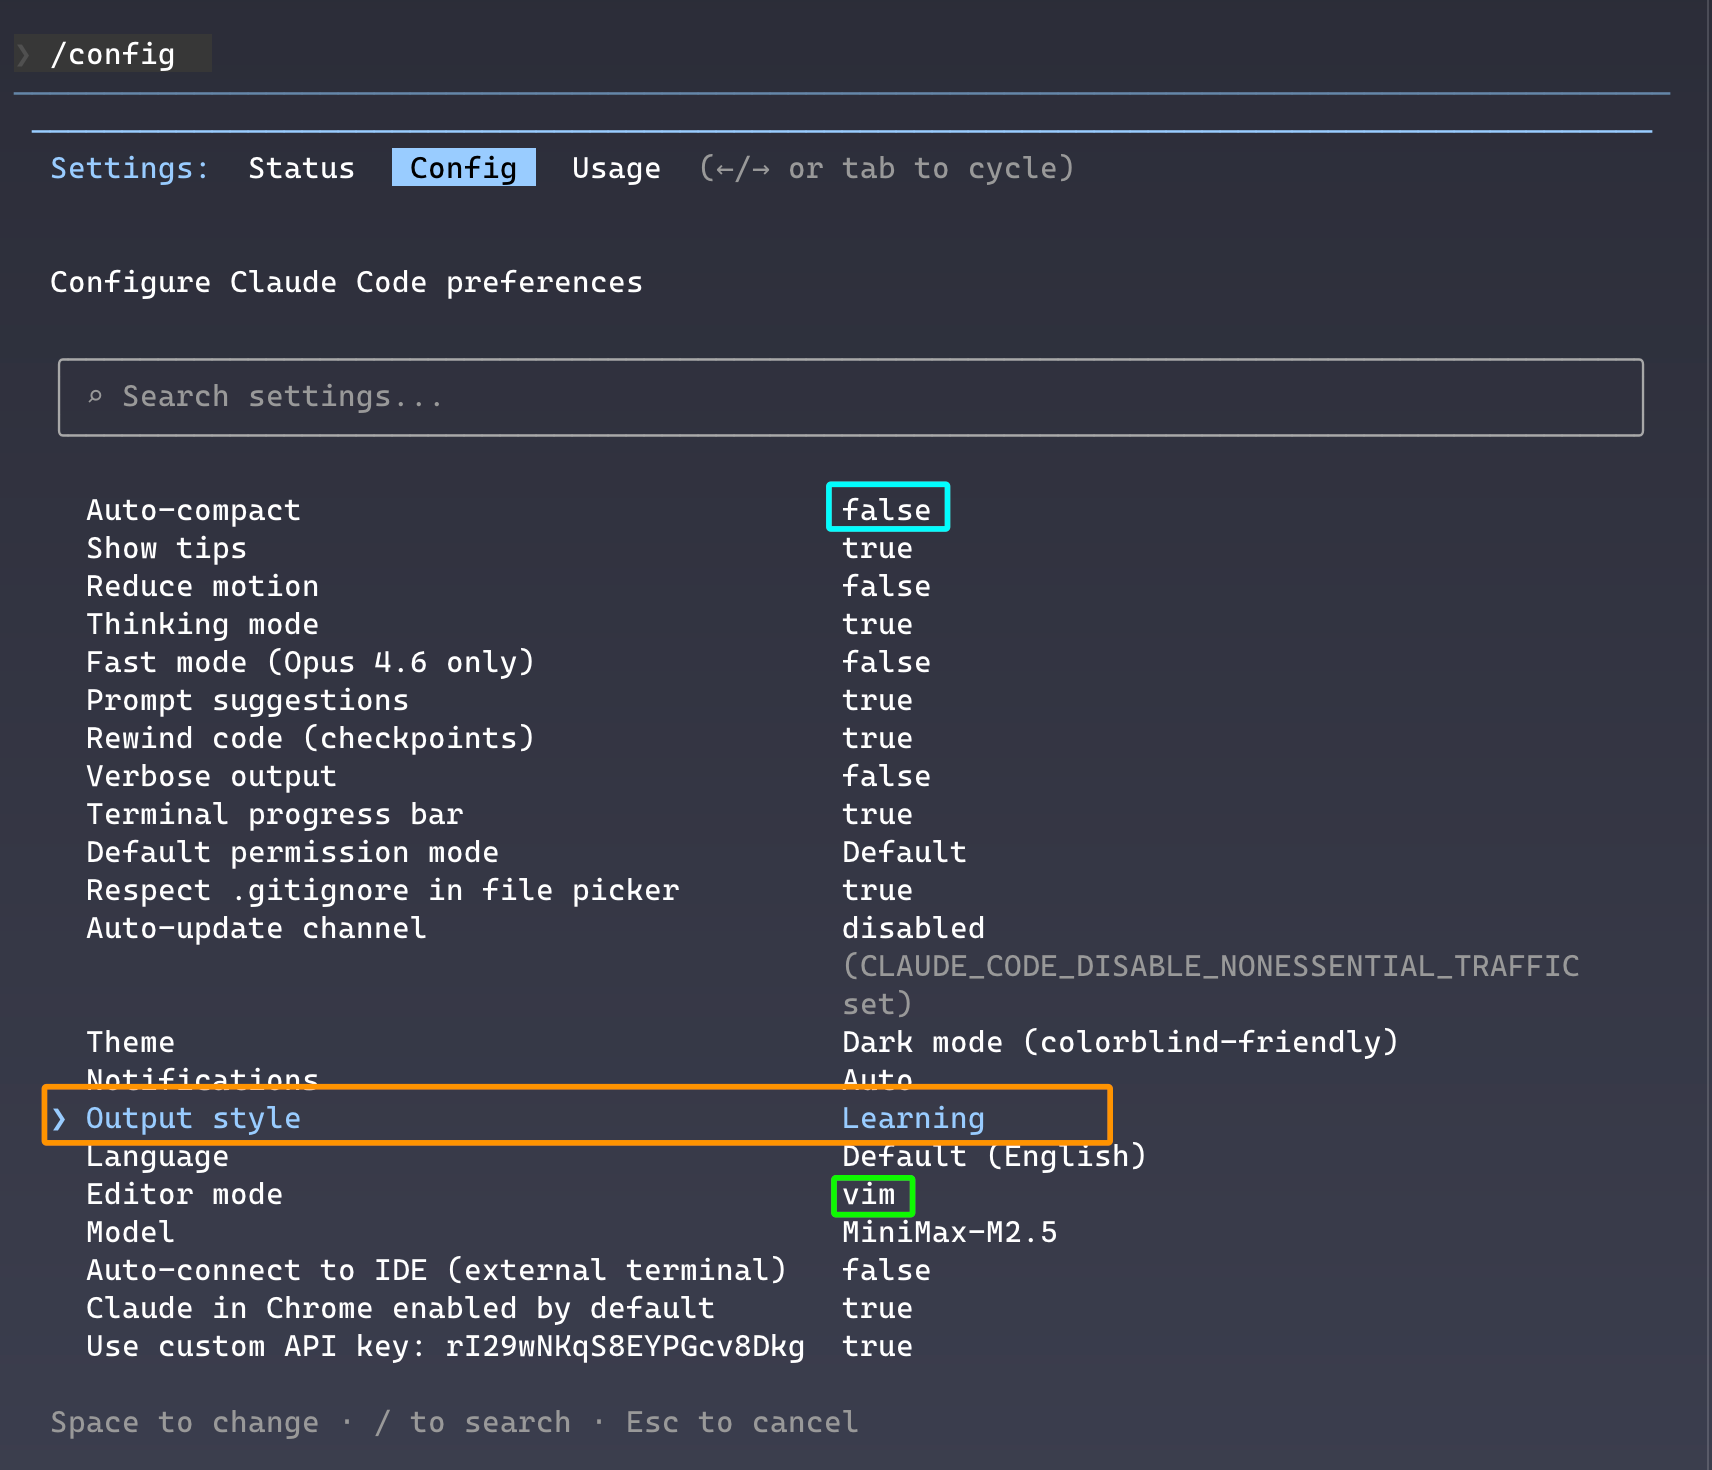1712x1470 pixels.
Task: Click Language Default (English) setting
Action: (993, 1156)
